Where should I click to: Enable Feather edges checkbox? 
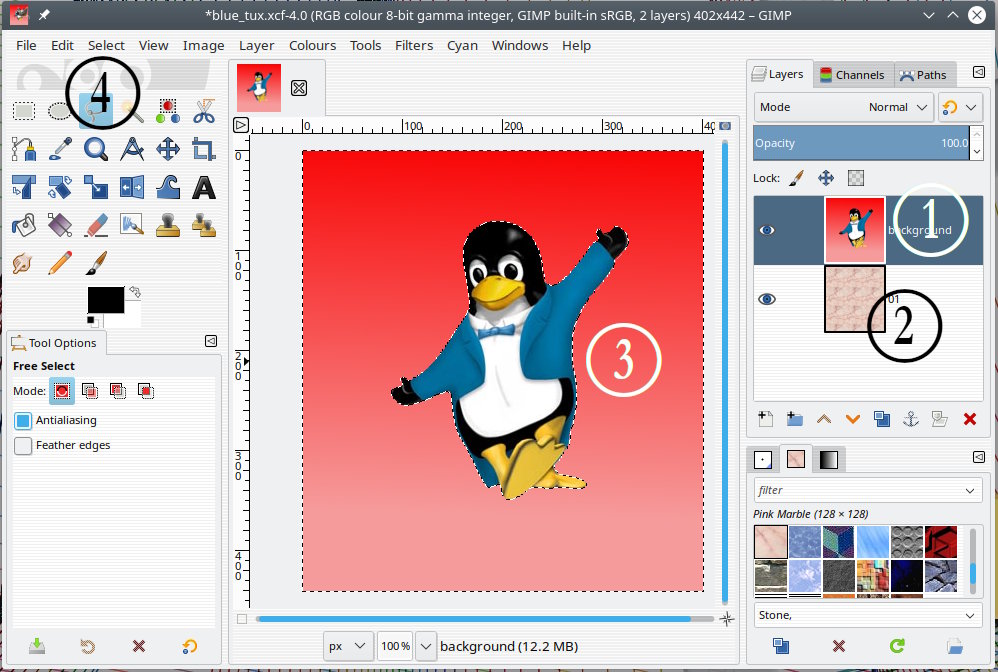pos(23,445)
